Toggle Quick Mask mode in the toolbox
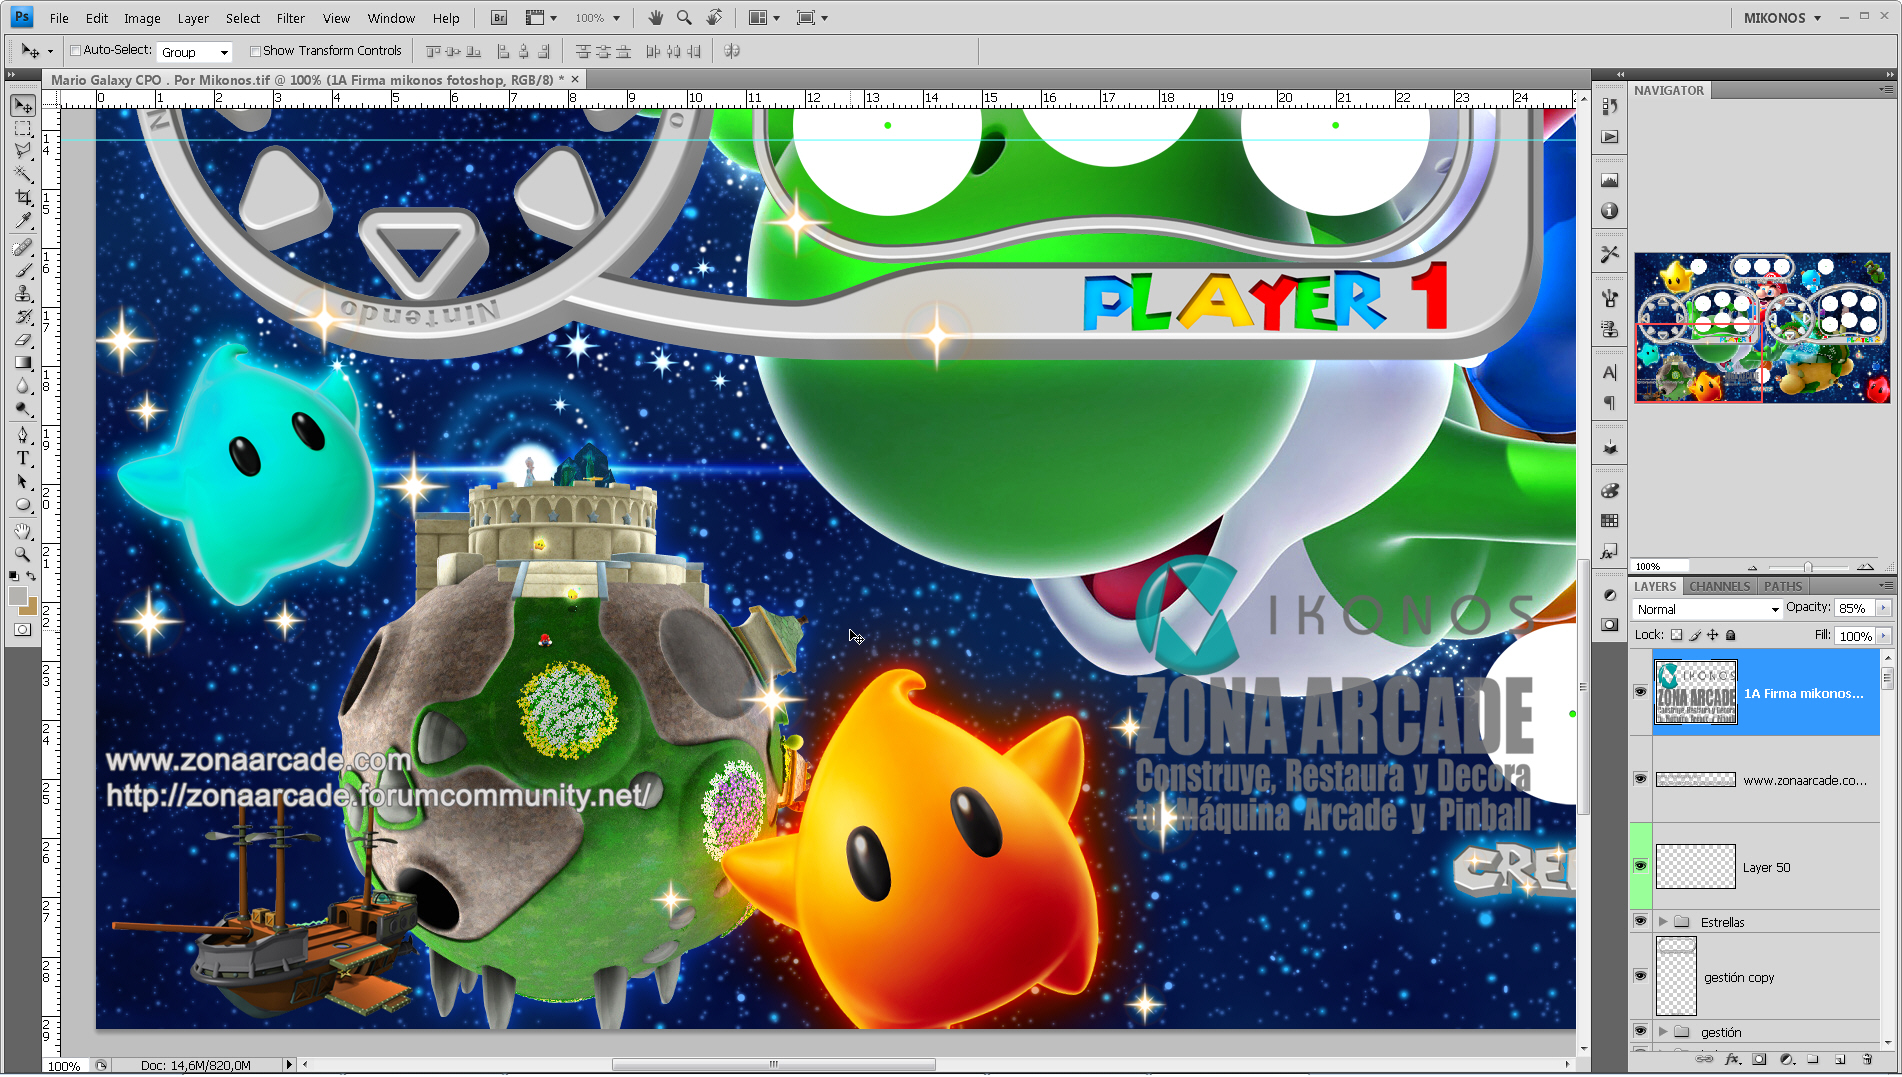 tap(22, 629)
